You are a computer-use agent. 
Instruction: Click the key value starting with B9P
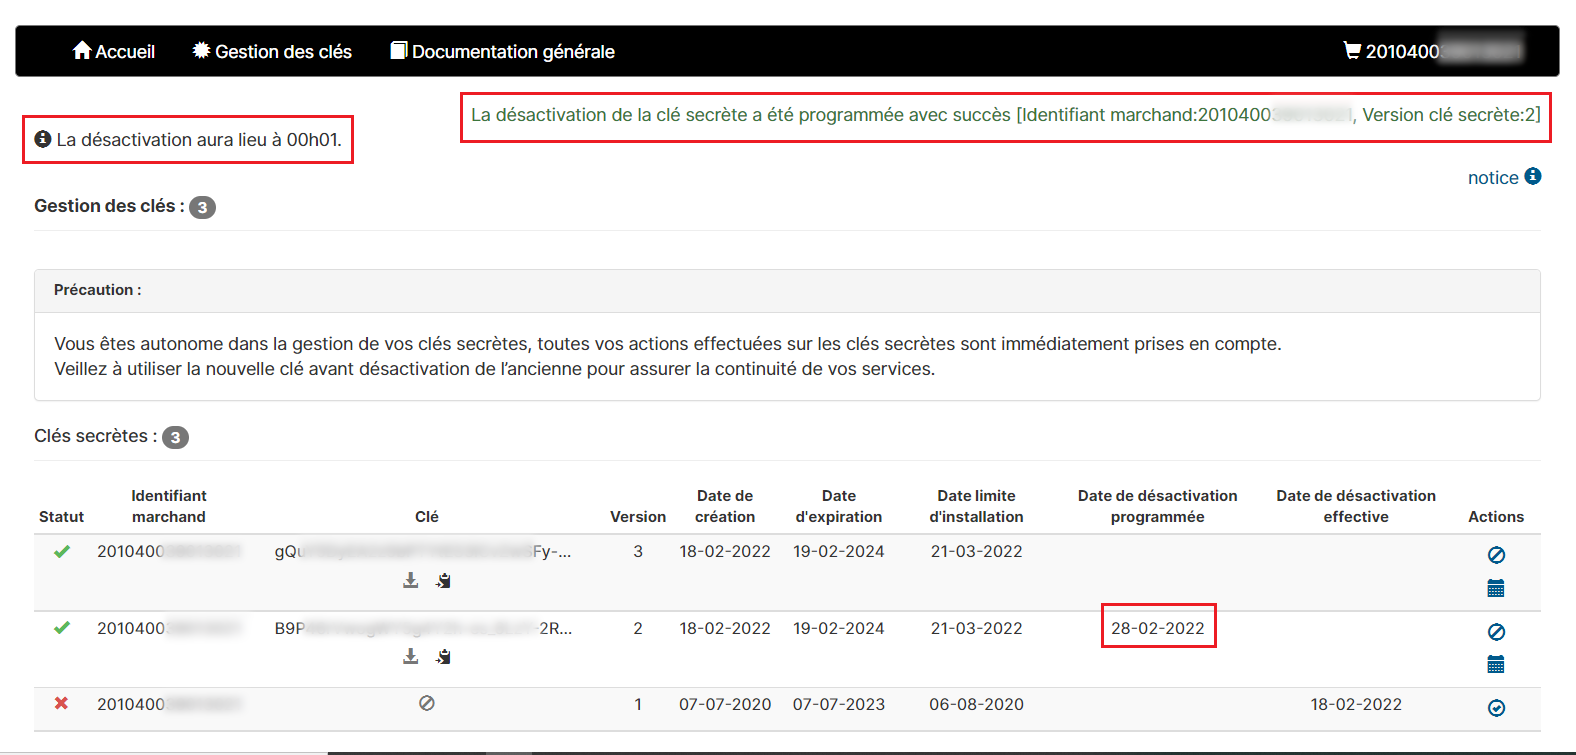click(x=423, y=628)
